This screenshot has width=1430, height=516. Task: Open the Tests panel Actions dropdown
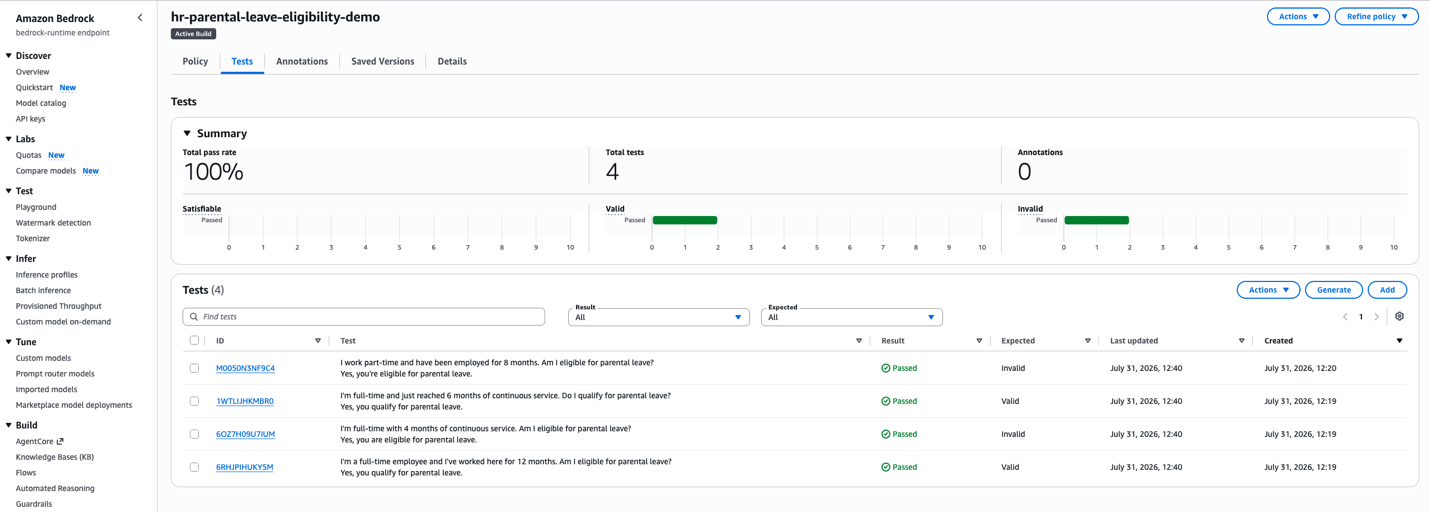click(1268, 290)
